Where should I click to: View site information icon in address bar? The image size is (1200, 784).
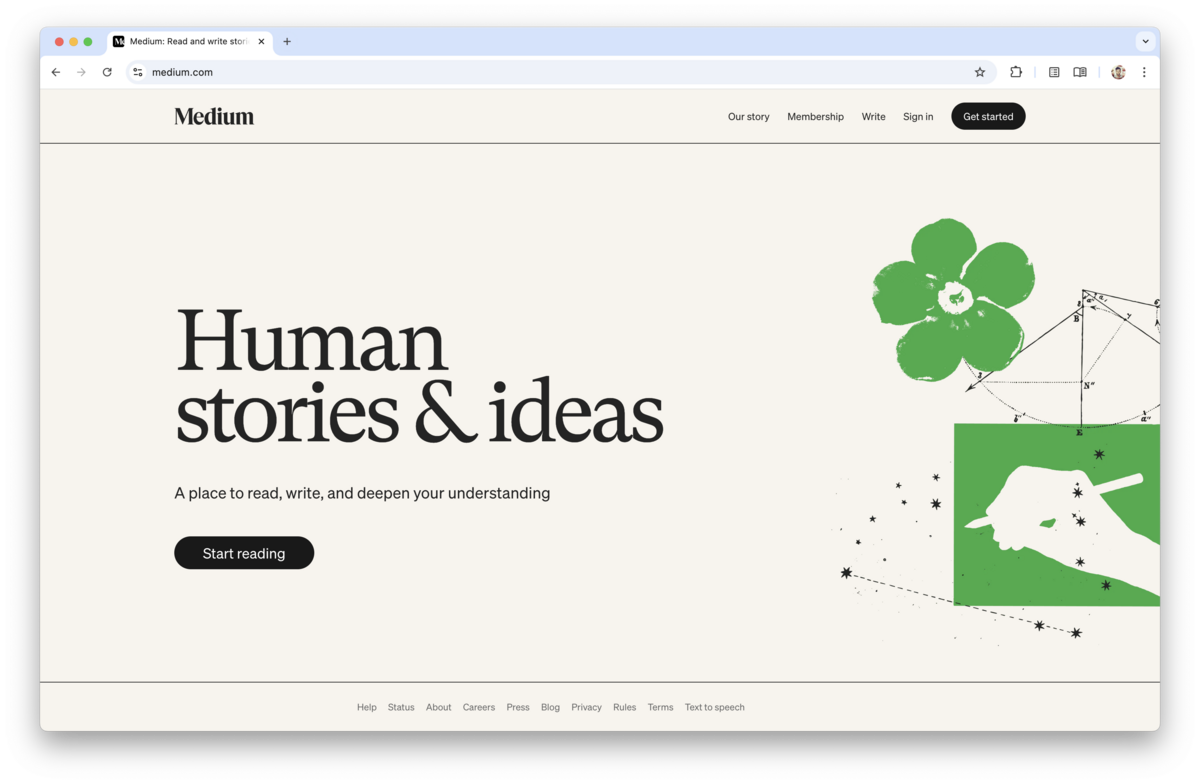coord(138,72)
